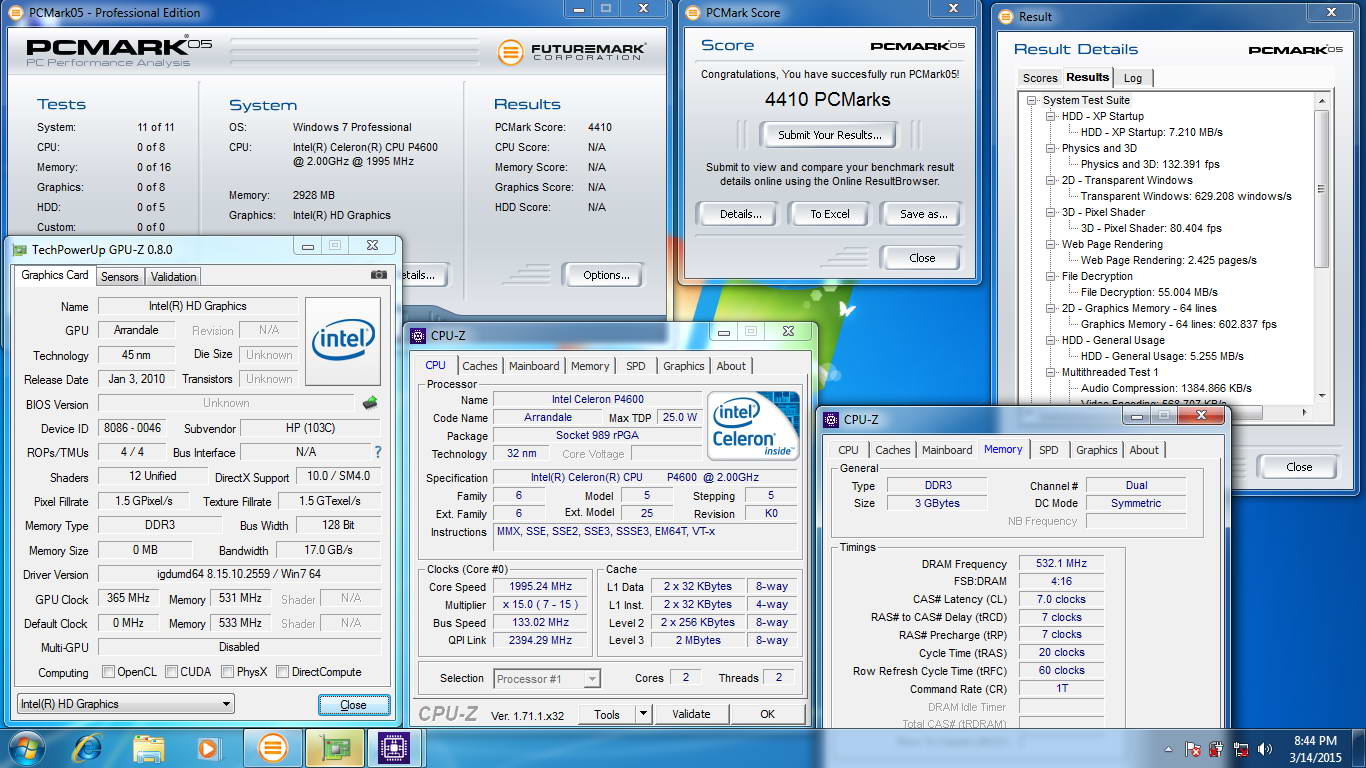This screenshot has width=1366, height=768.
Task: Open the Sensors tab in GPU-Z
Action: tap(119, 277)
